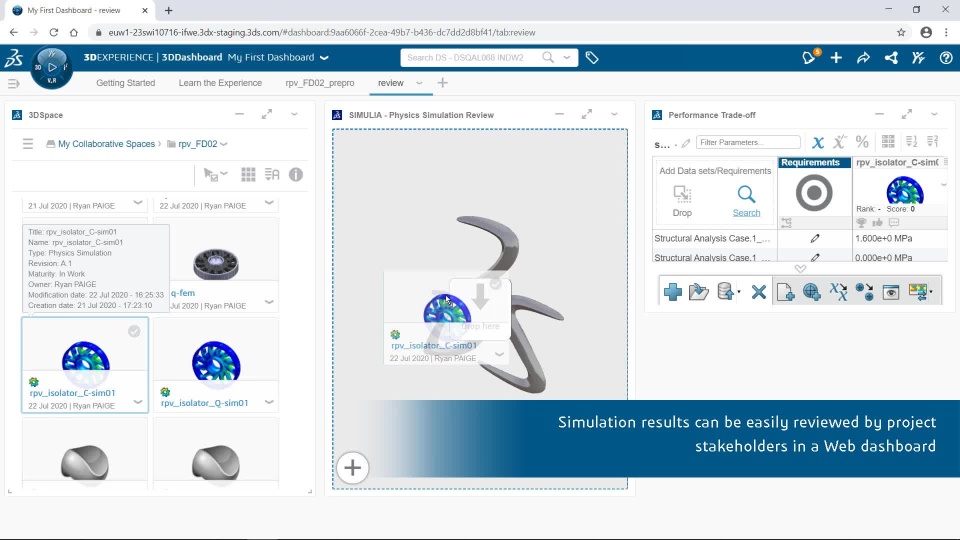This screenshot has height=540, width=960.
Task: Switch to rpv_FD02_prepro tab
Action: point(320,83)
